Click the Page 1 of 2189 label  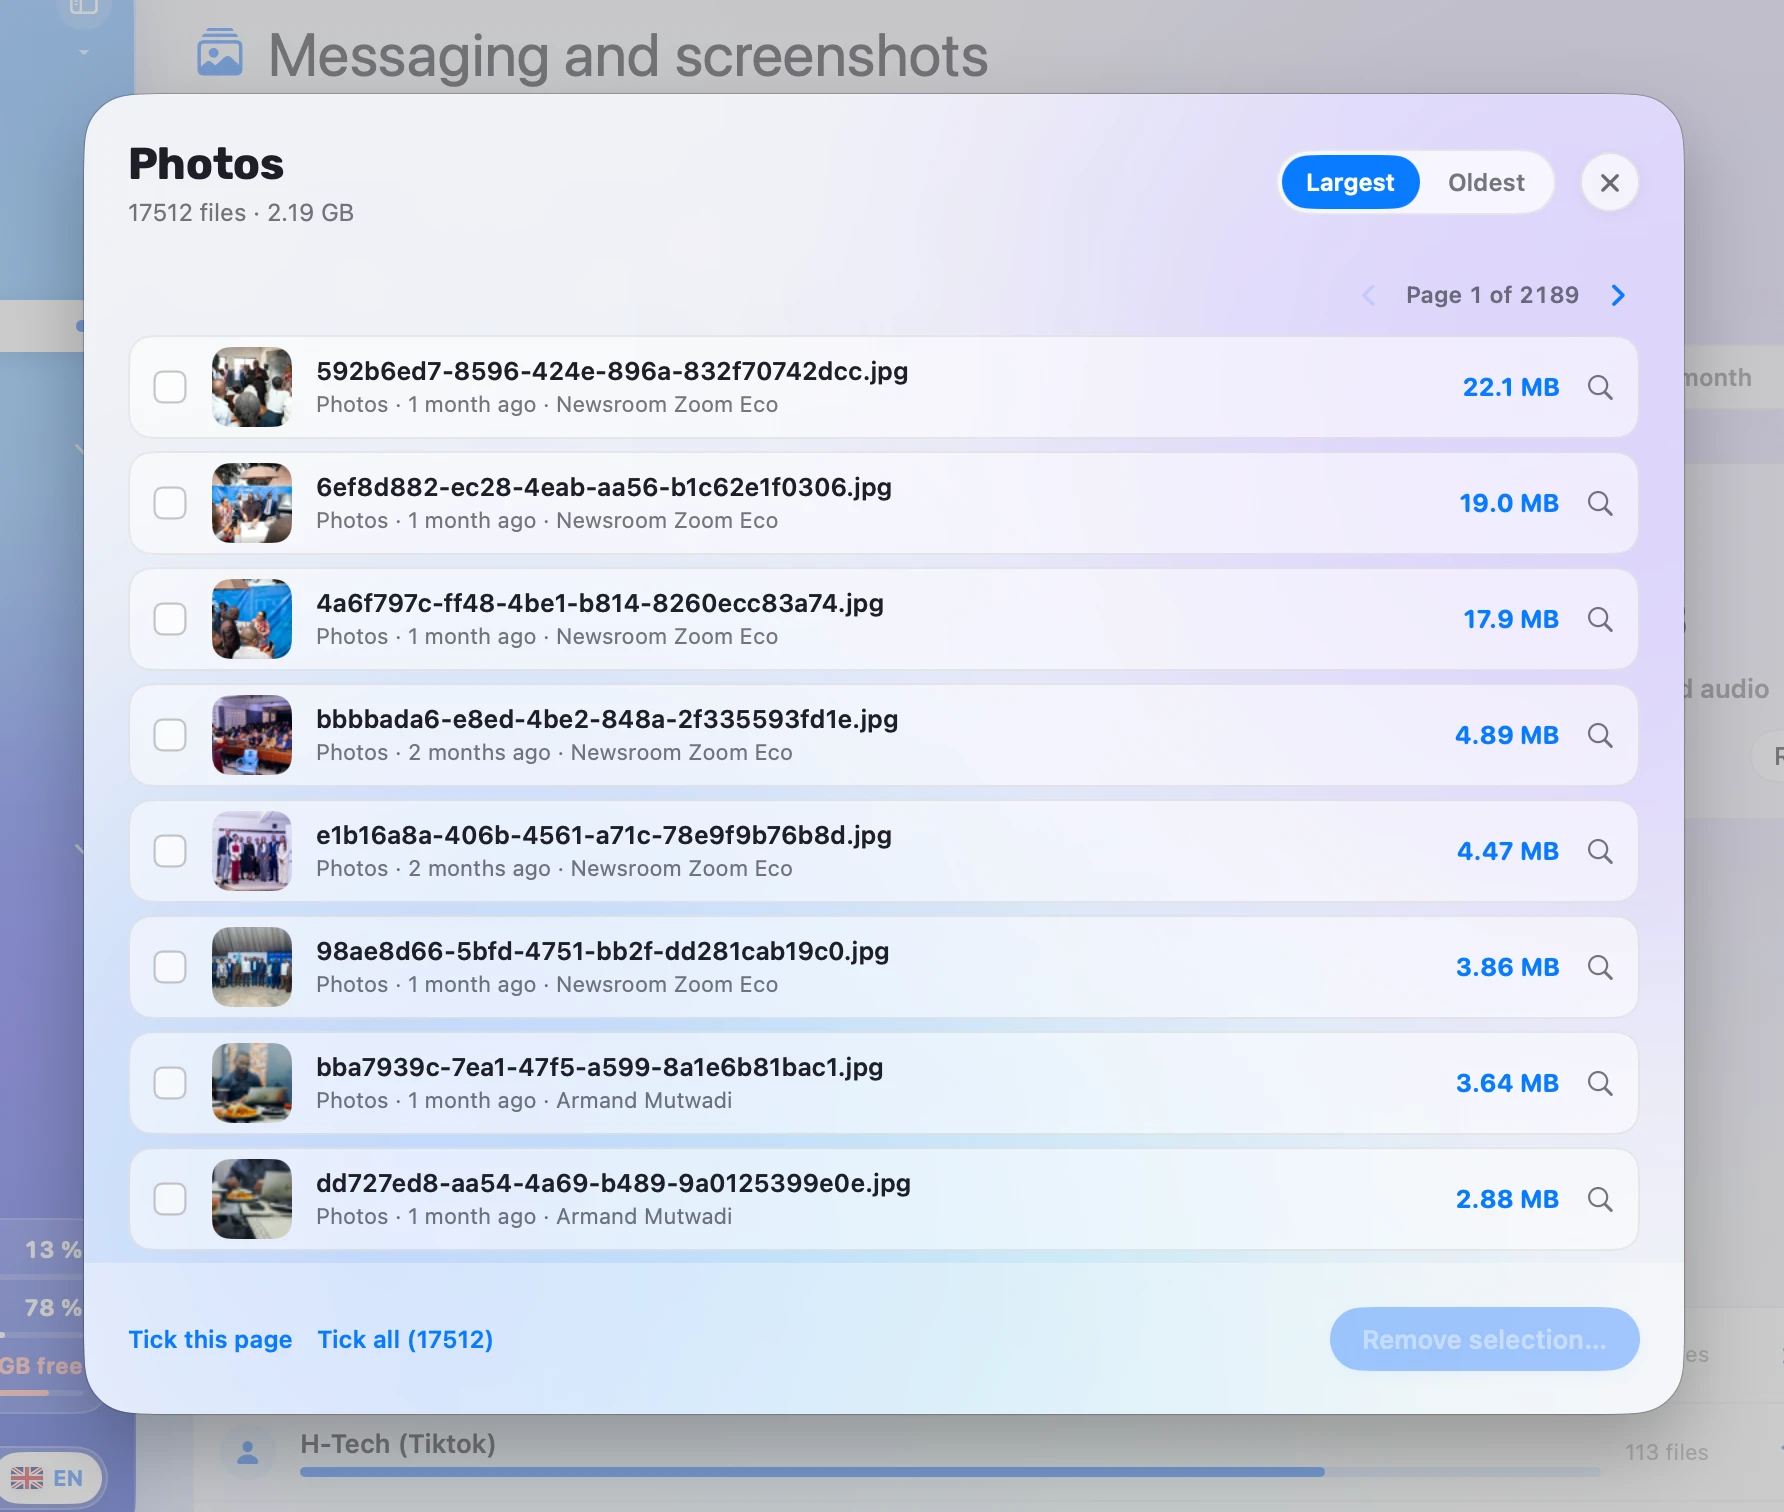click(x=1492, y=295)
